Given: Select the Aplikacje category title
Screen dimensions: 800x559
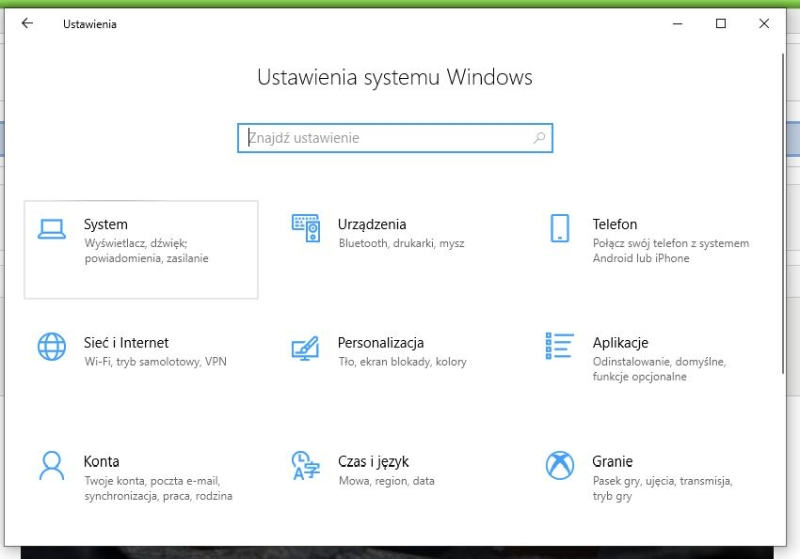Looking at the screenshot, I should 620,343.
